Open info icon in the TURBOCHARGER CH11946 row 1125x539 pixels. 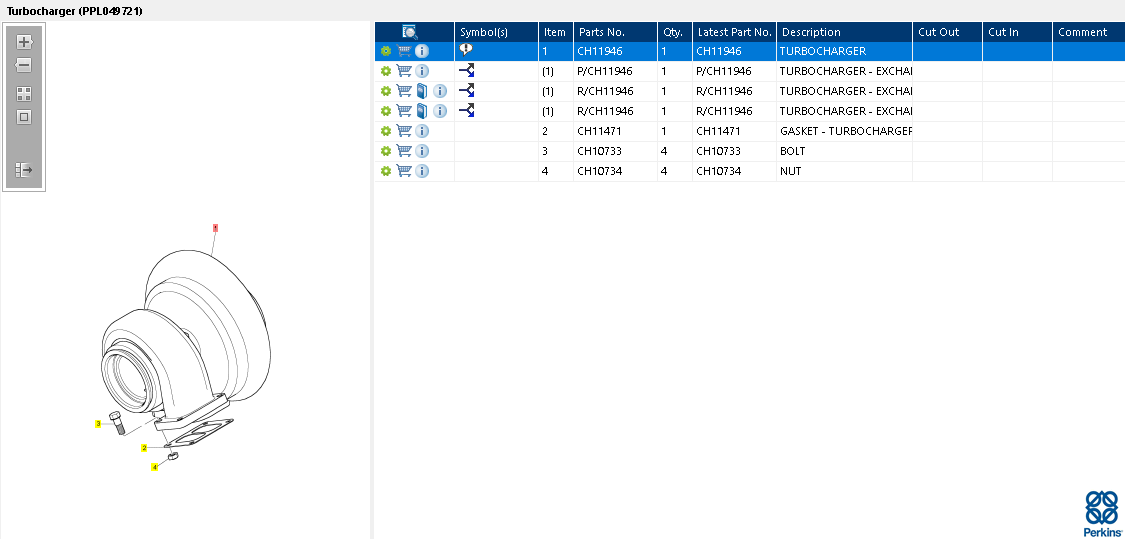coord(422,51)
